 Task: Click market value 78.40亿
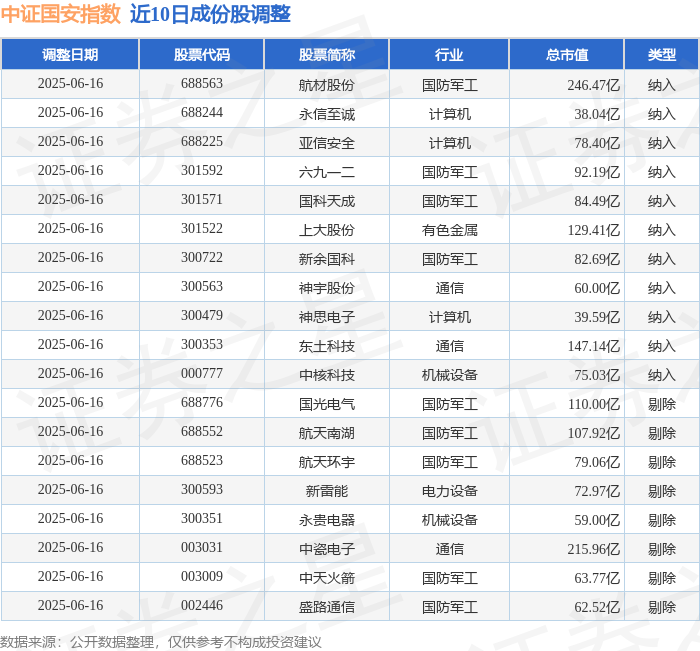click(597, 143)
